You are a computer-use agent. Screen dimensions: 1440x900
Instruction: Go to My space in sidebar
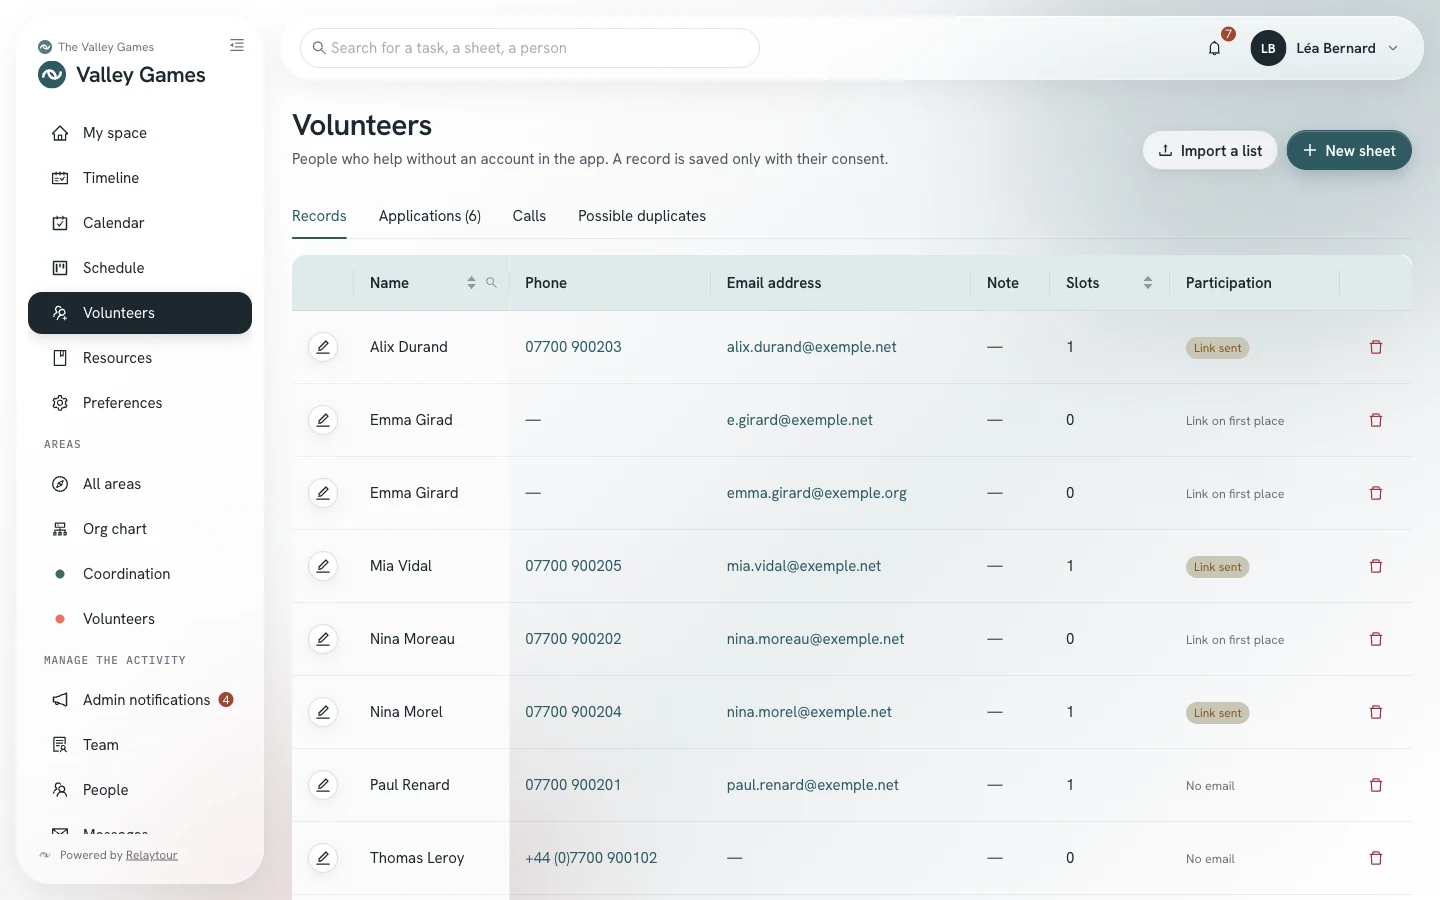[x=140, y=133]
